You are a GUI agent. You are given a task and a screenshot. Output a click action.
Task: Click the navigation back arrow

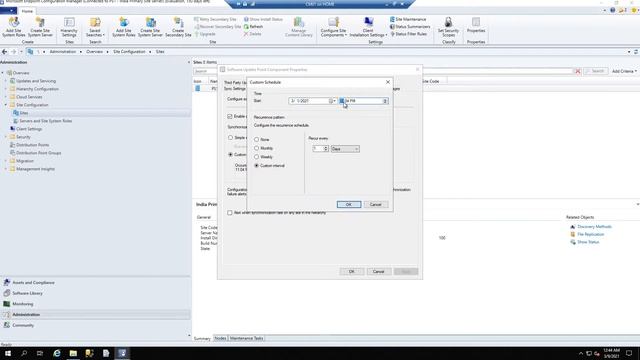[4, 52]
